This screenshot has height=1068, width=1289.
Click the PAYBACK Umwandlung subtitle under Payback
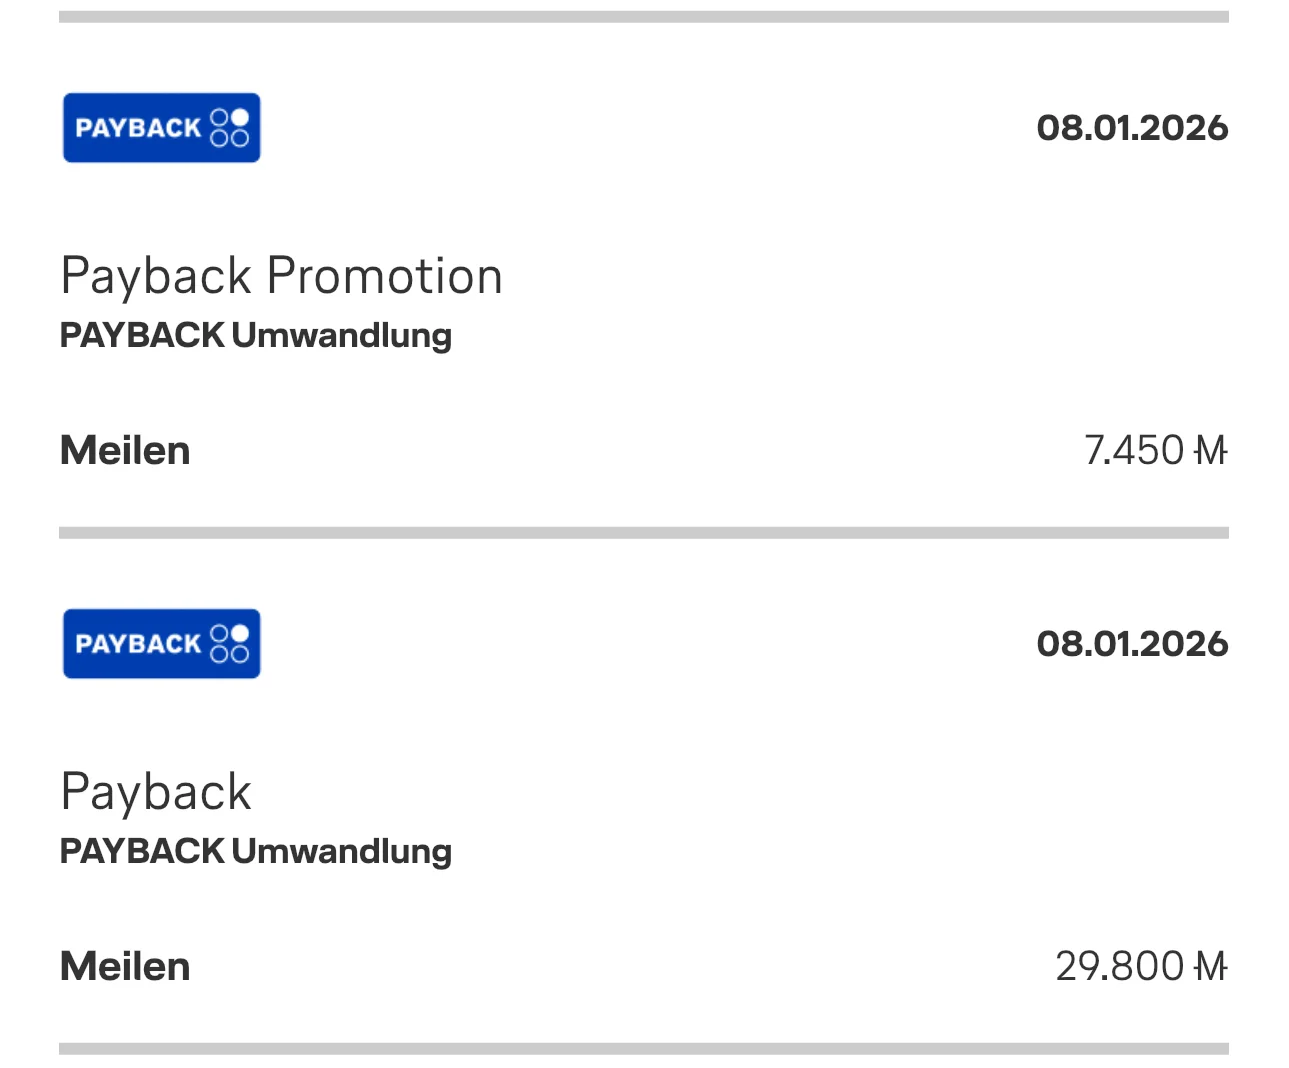click(256, 851)
